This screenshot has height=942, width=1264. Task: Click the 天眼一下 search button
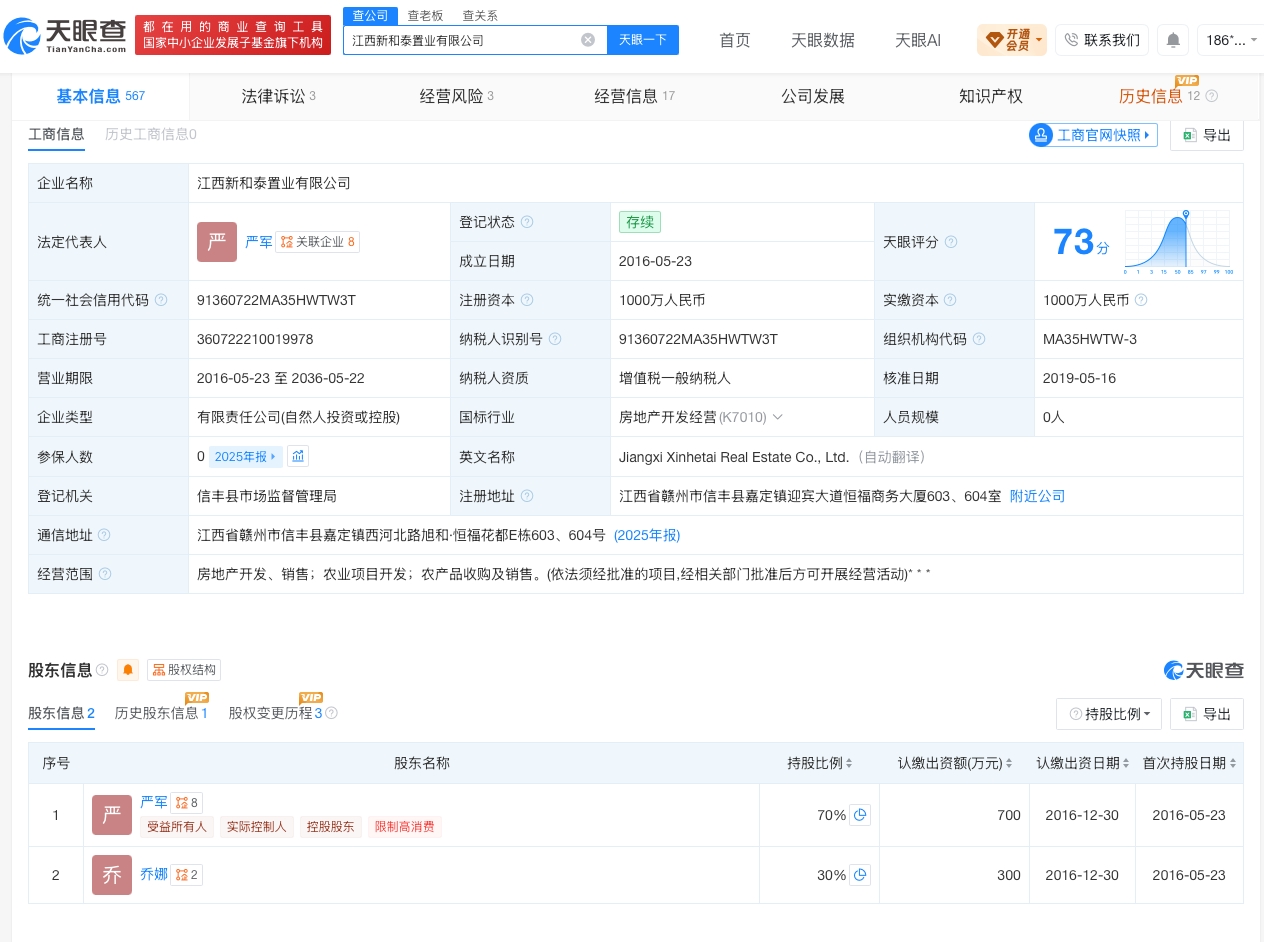point(643,40)
